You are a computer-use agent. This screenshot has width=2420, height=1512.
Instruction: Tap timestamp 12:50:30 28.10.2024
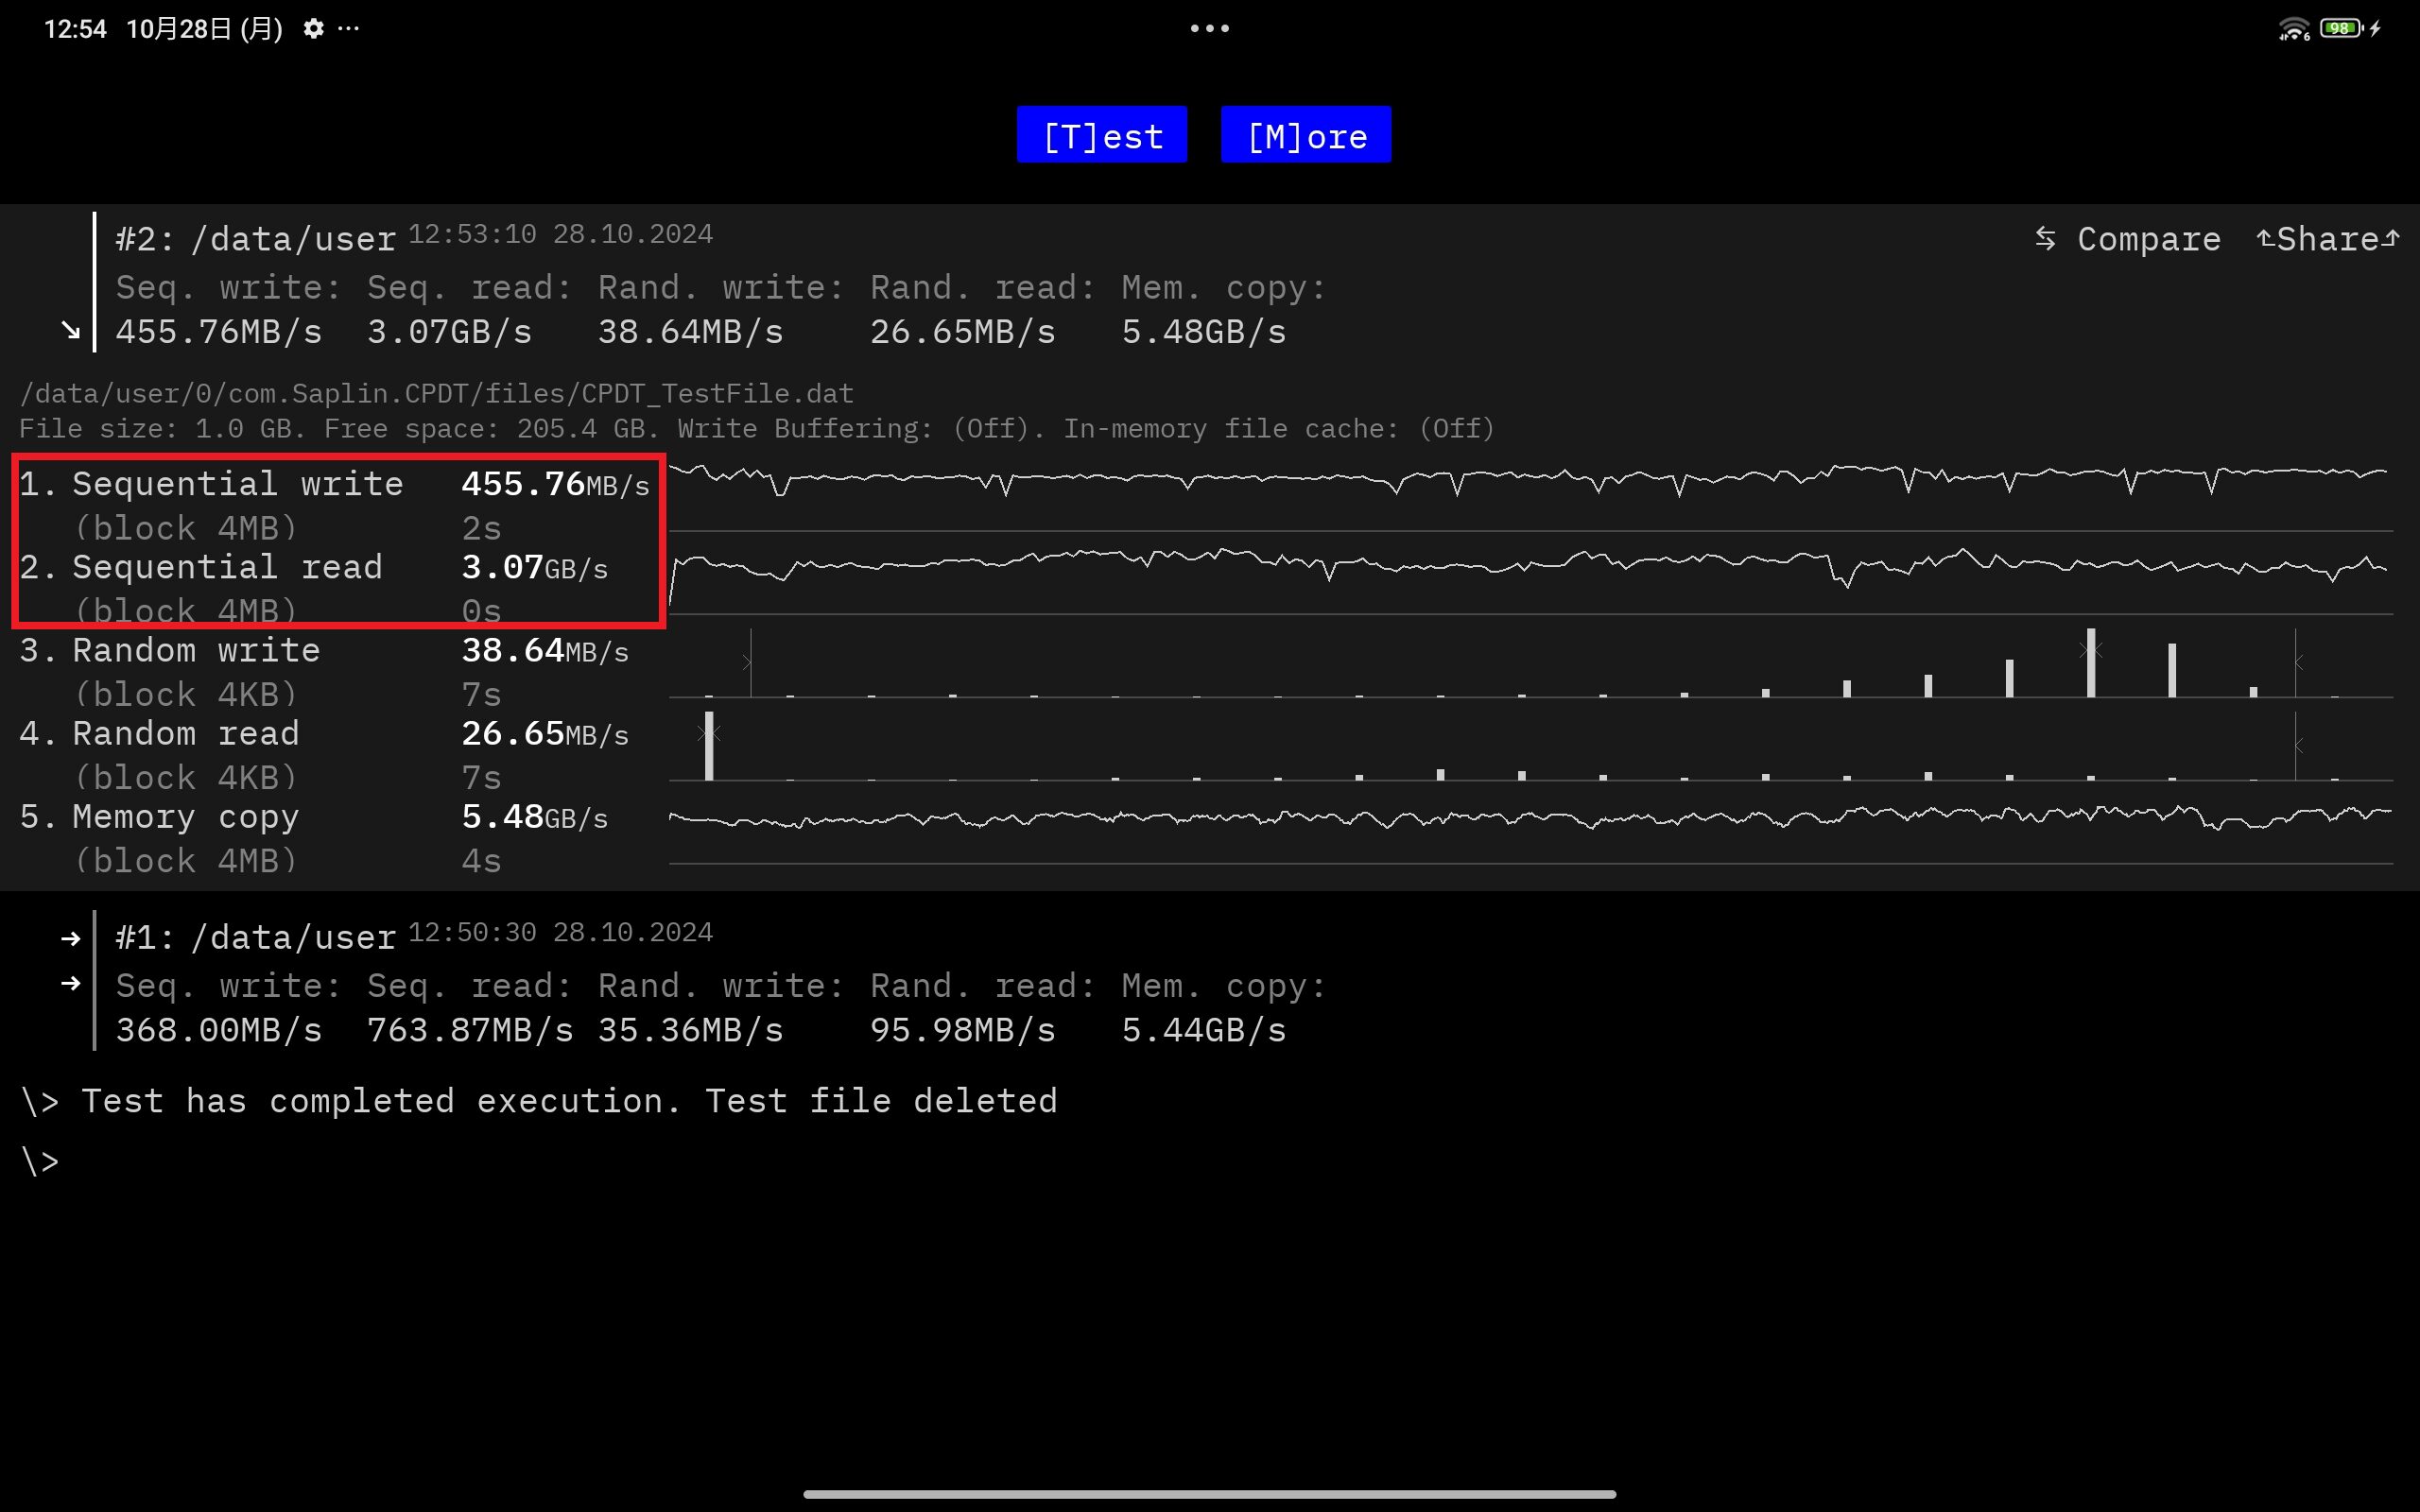pos(560,932)
